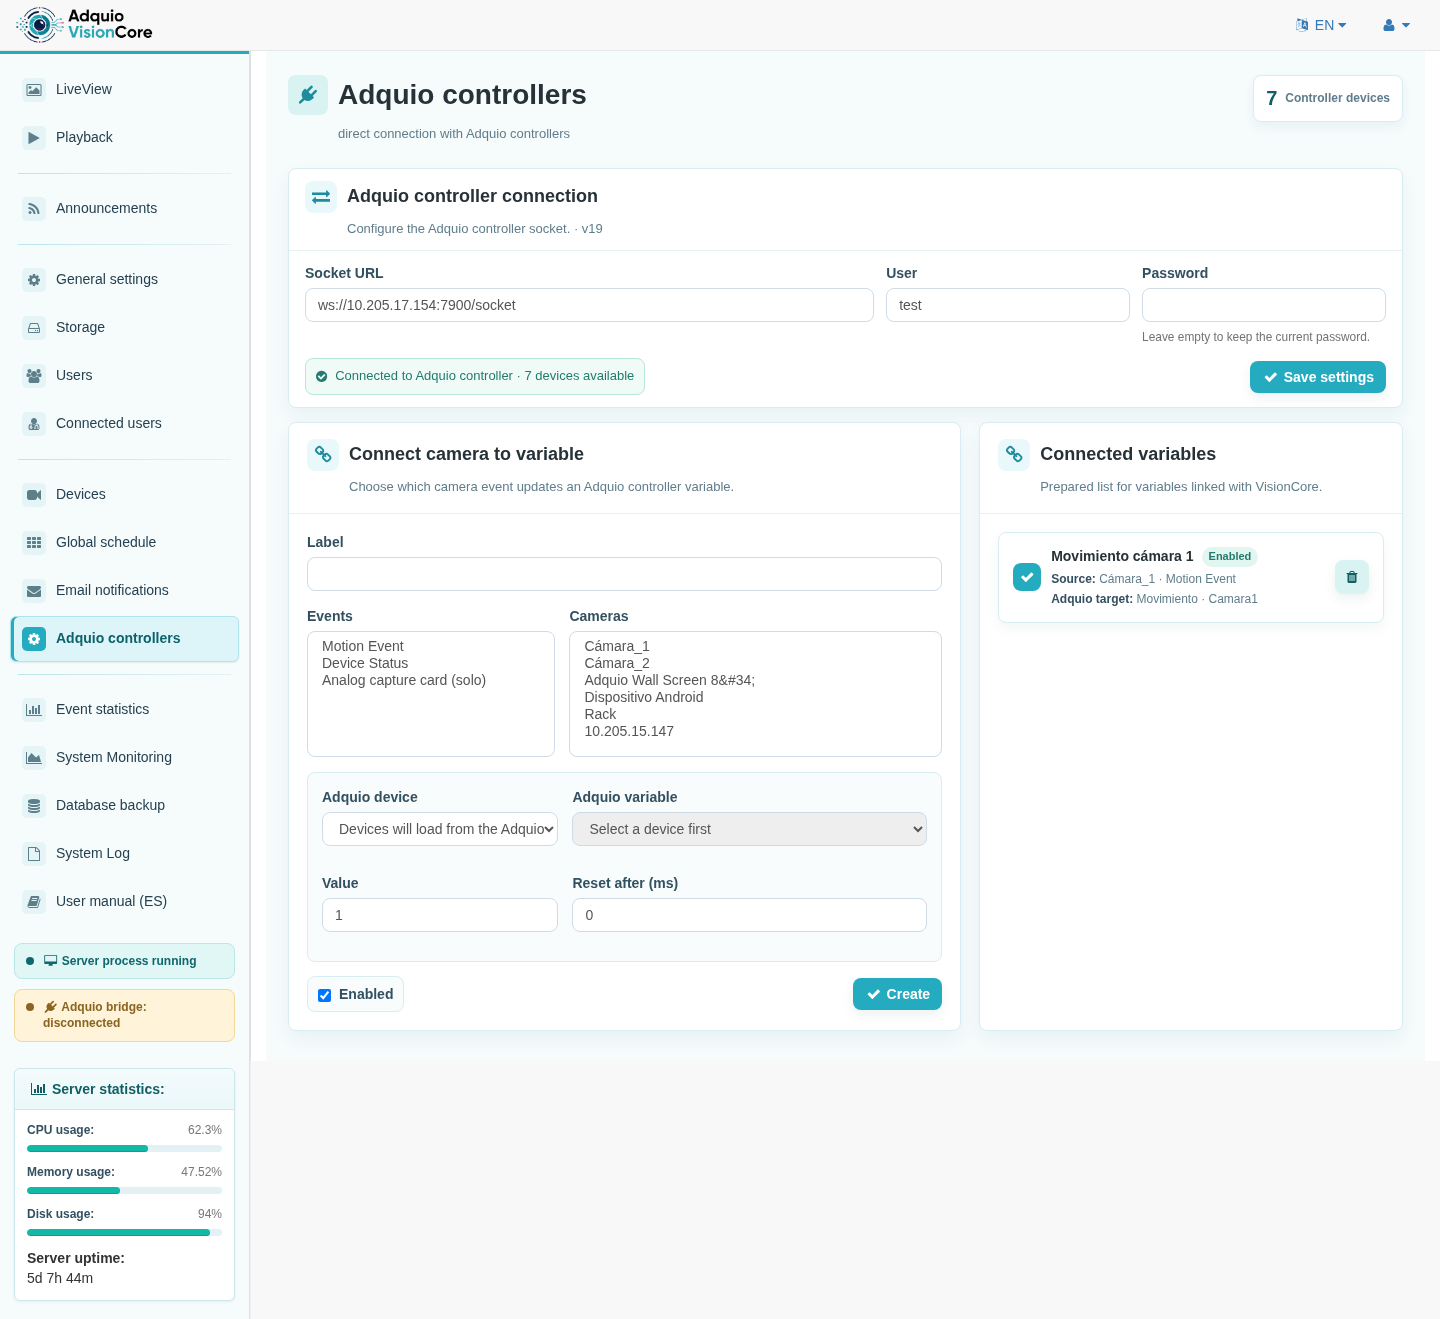1440x1319 pixels.
Task: Click the Playback play icon
Action: tap(34, 138)
